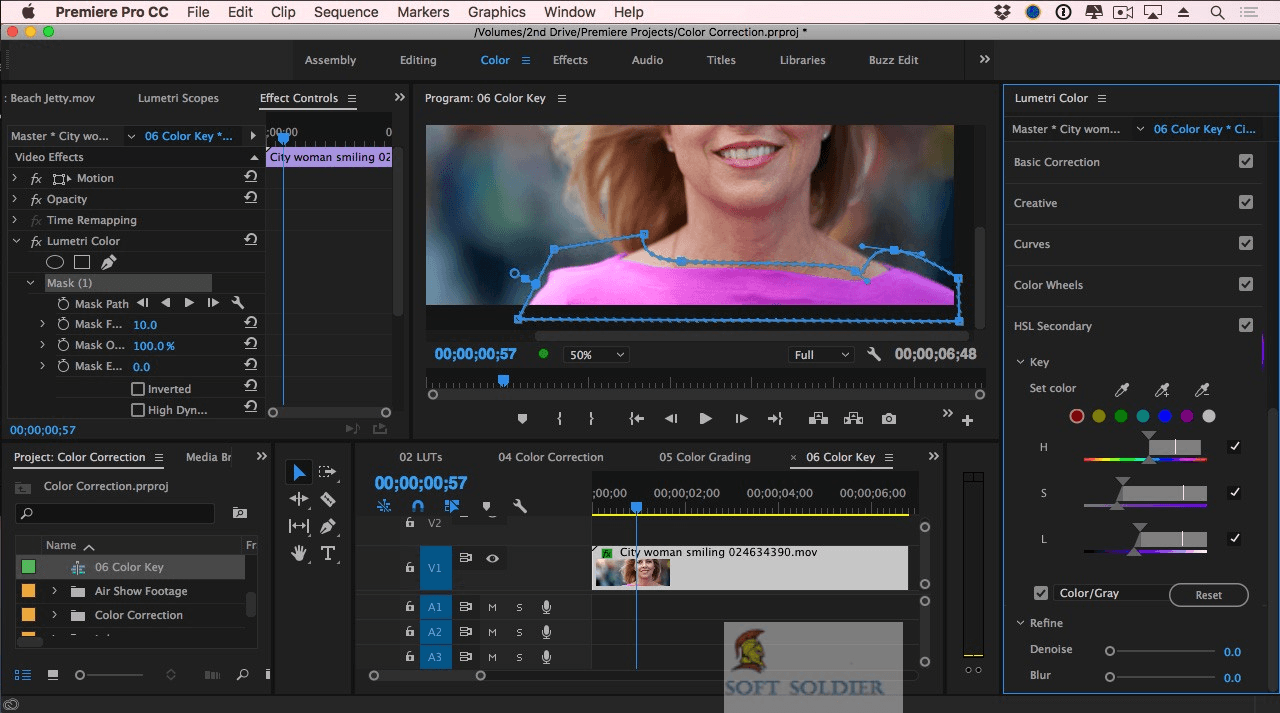Select the Selection tool

point(299,473)
